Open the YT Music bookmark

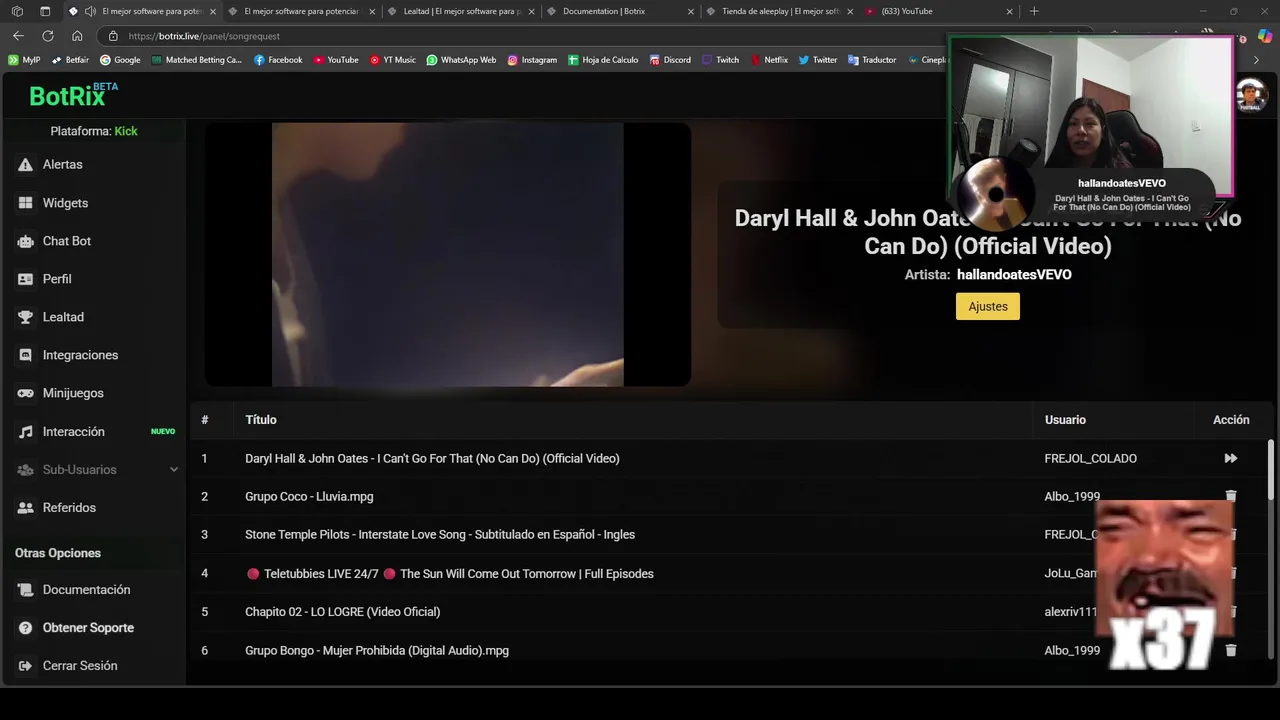click(x=393, y=60)
